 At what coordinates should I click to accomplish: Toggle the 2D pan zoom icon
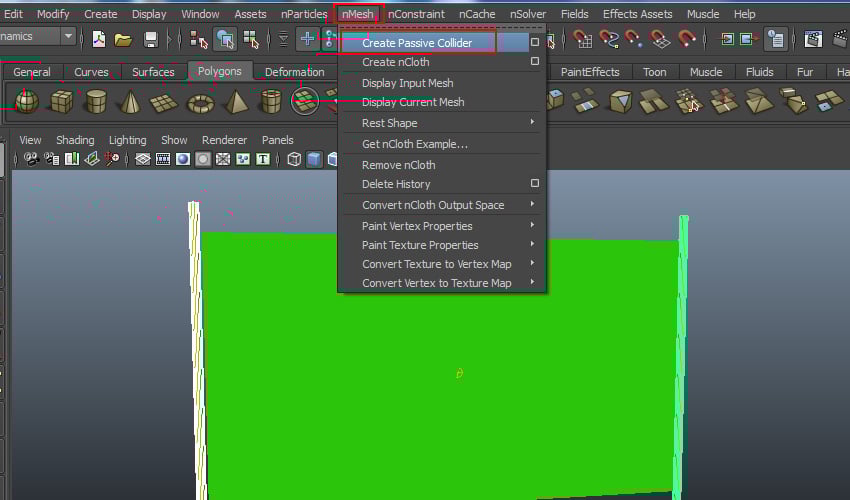pyautogui.click(x=112, y=159)
